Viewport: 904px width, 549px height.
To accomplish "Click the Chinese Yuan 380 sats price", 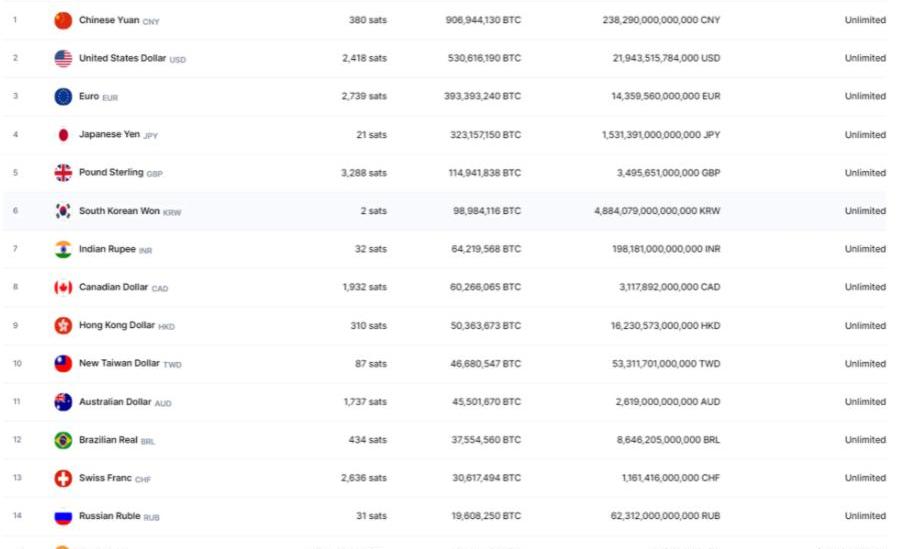I will tap(367, 20).
